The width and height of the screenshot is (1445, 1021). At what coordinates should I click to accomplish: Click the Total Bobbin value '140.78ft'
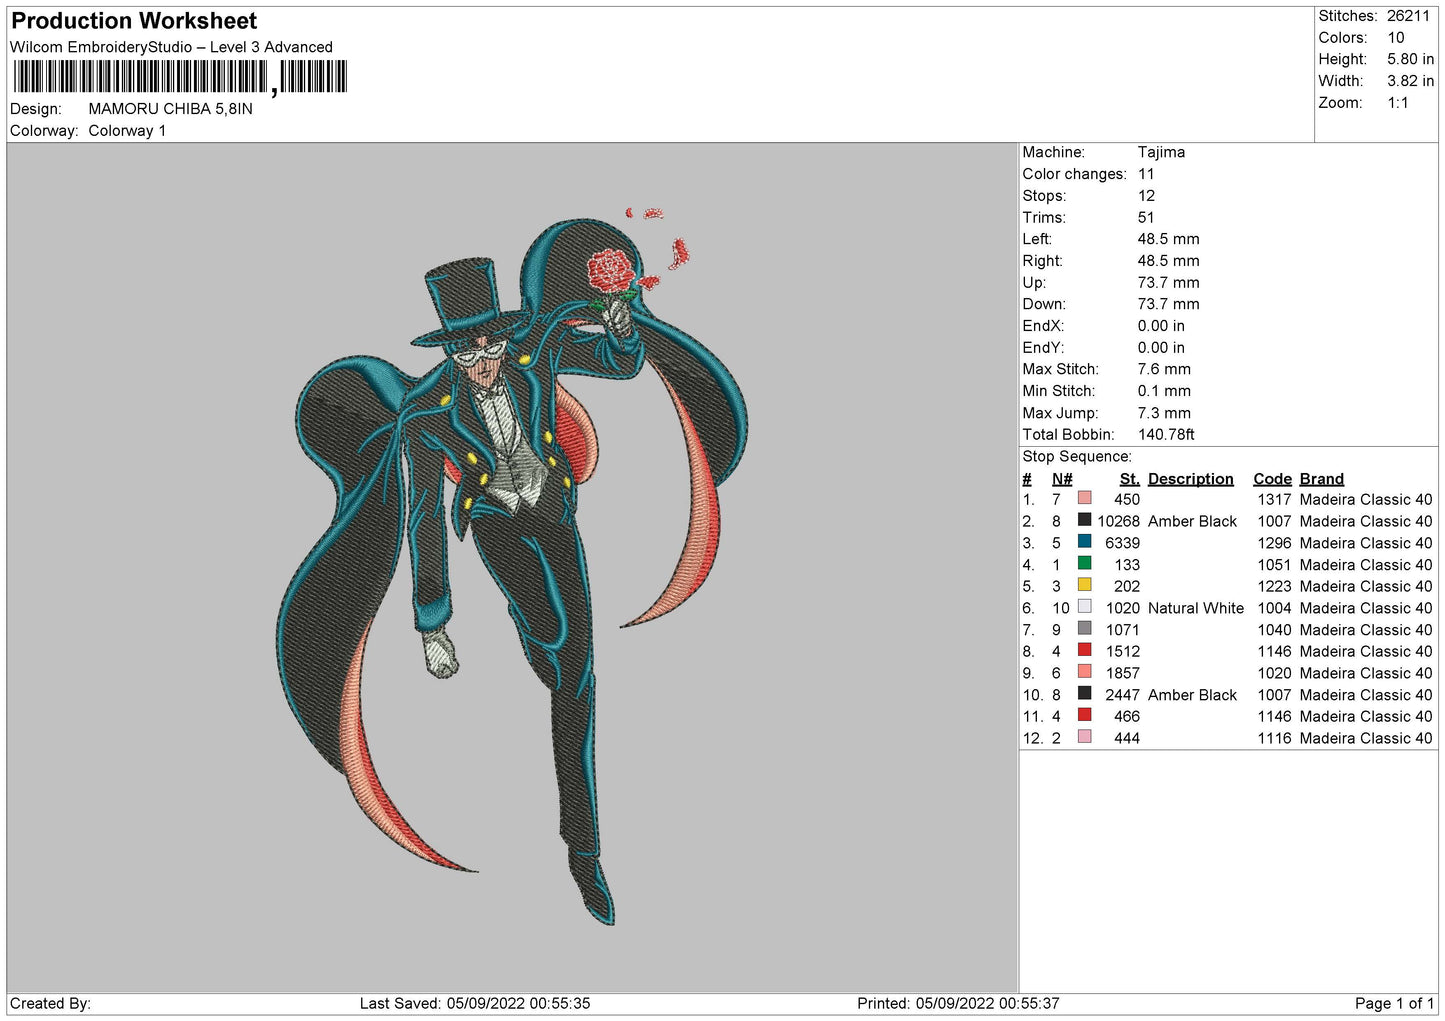[1166, 435]
